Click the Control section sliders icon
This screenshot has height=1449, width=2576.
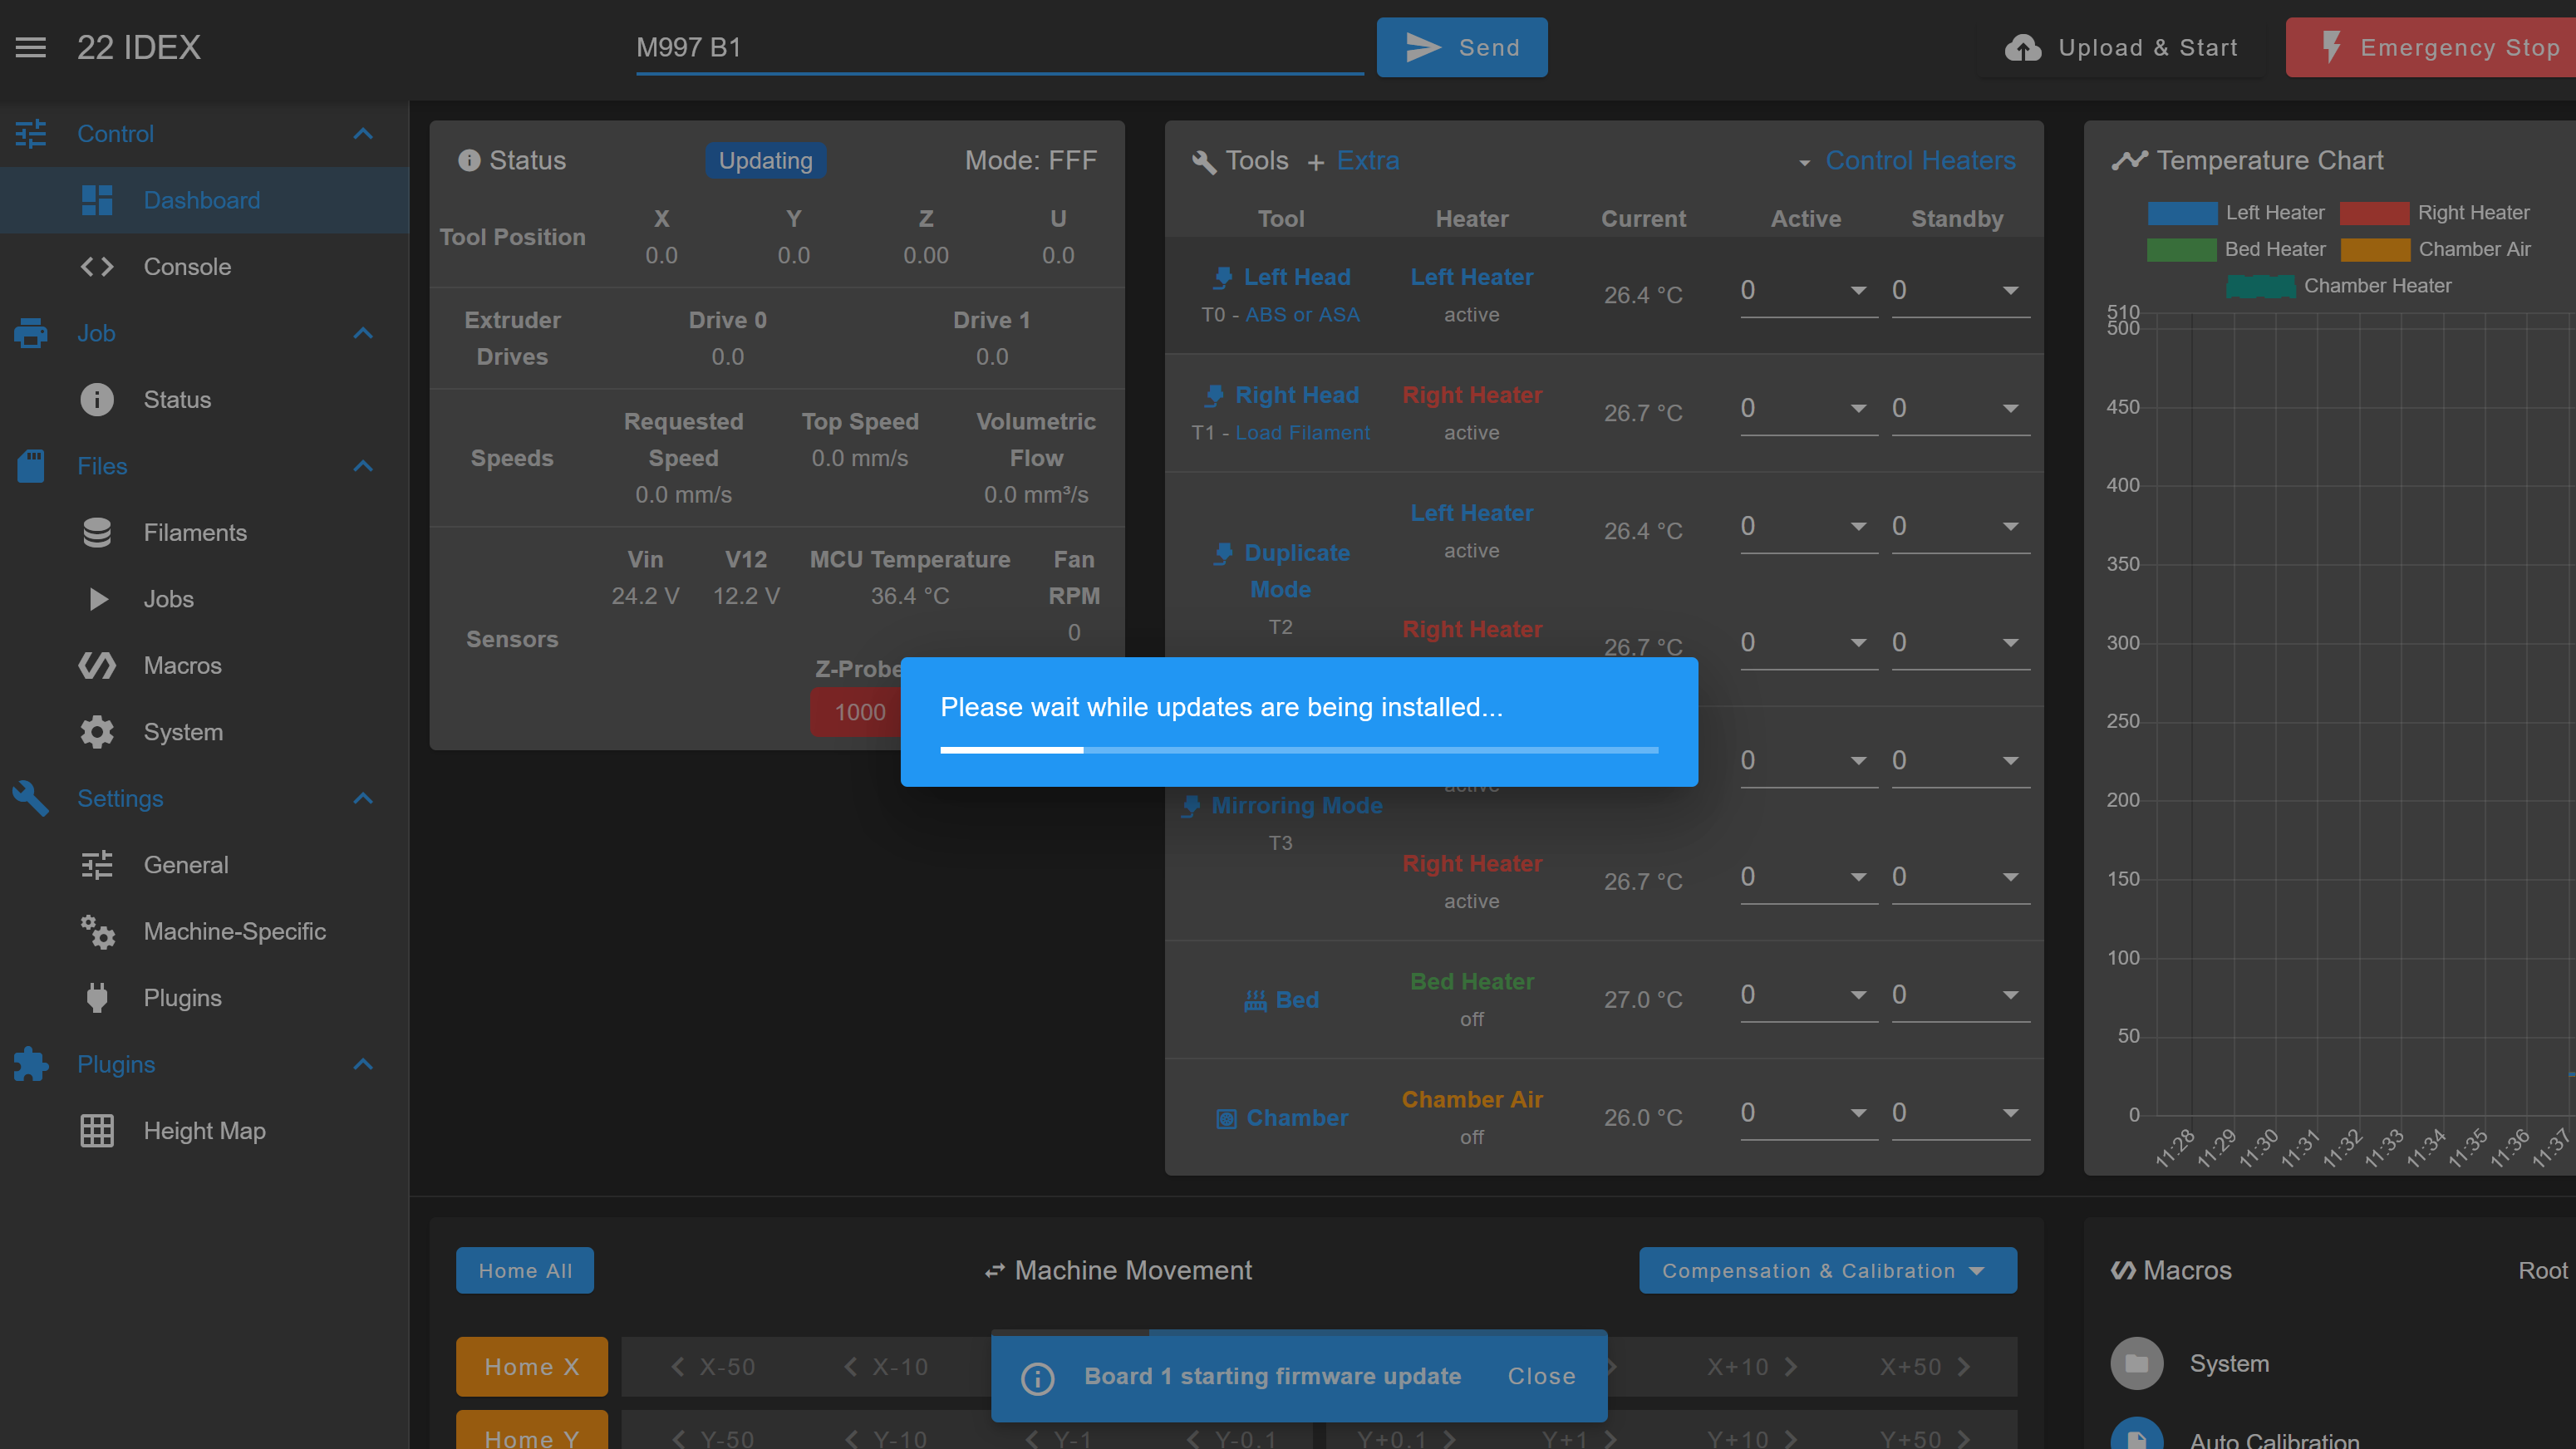tap(31, 134)
